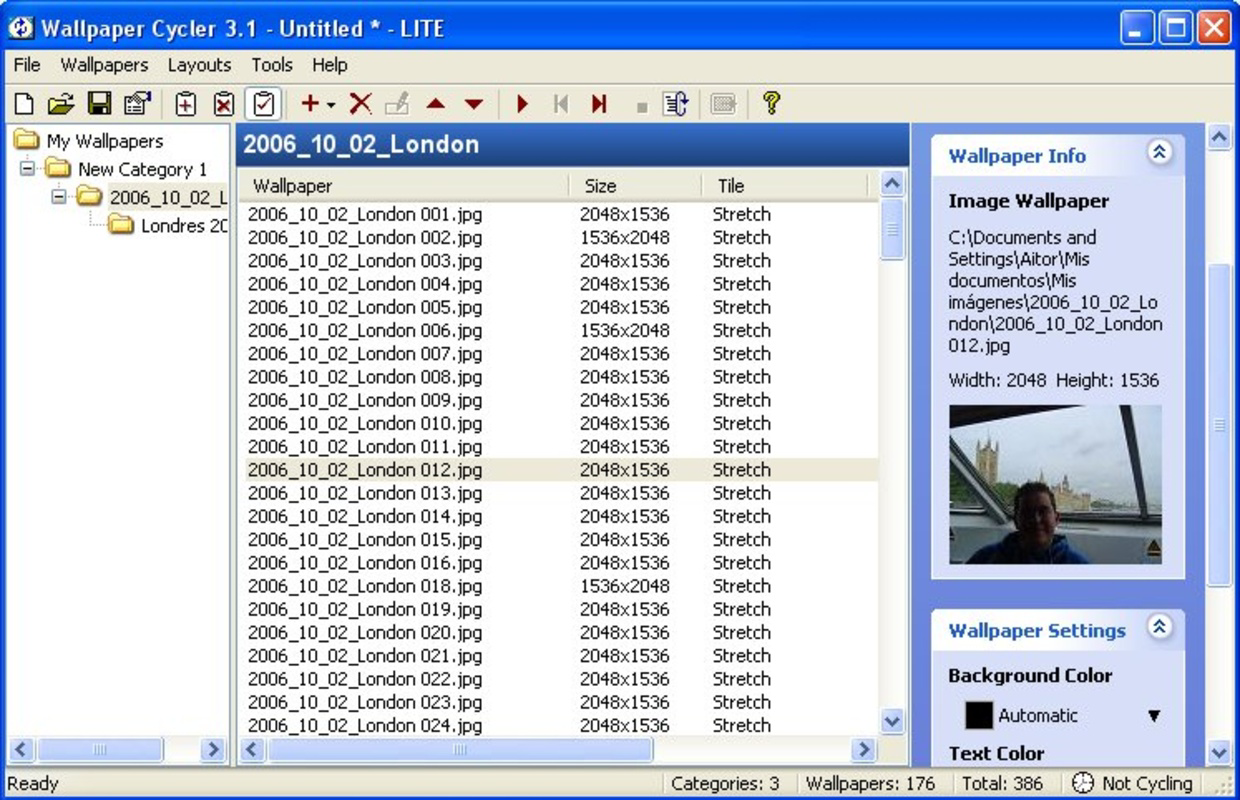This screenshot has width=1240, height=800.
Task: Collapse the Wallpaper Info panel with its chevron
Action: (x=1160, y=155)
